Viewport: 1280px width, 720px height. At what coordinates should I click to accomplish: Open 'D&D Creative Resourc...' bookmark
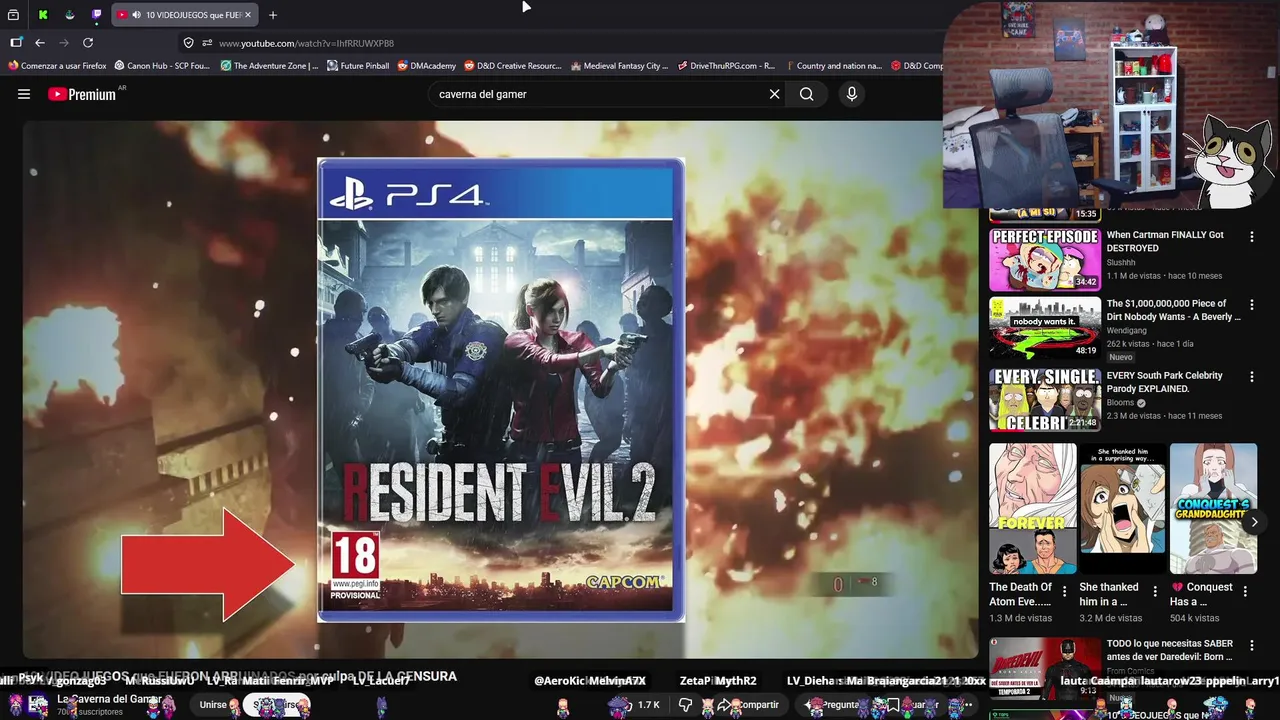tap(513, 66)
